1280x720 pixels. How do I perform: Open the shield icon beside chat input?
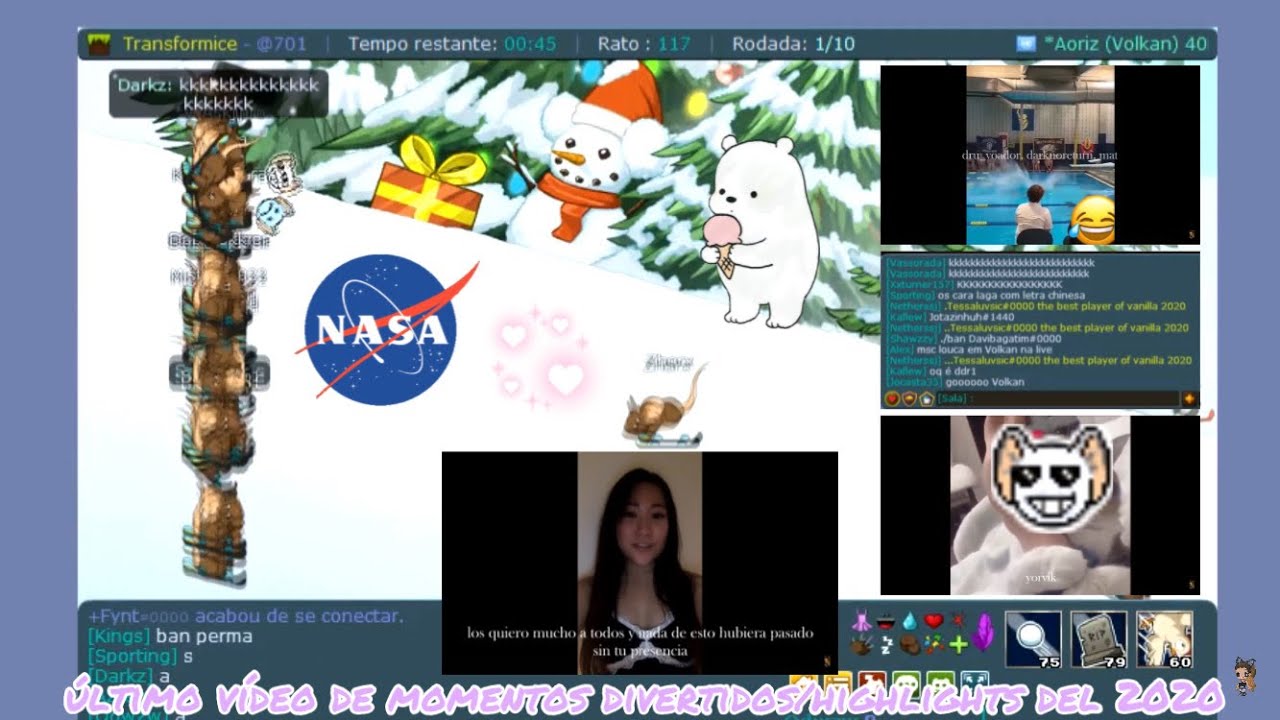pyautogui.click(x=910, y=398)
